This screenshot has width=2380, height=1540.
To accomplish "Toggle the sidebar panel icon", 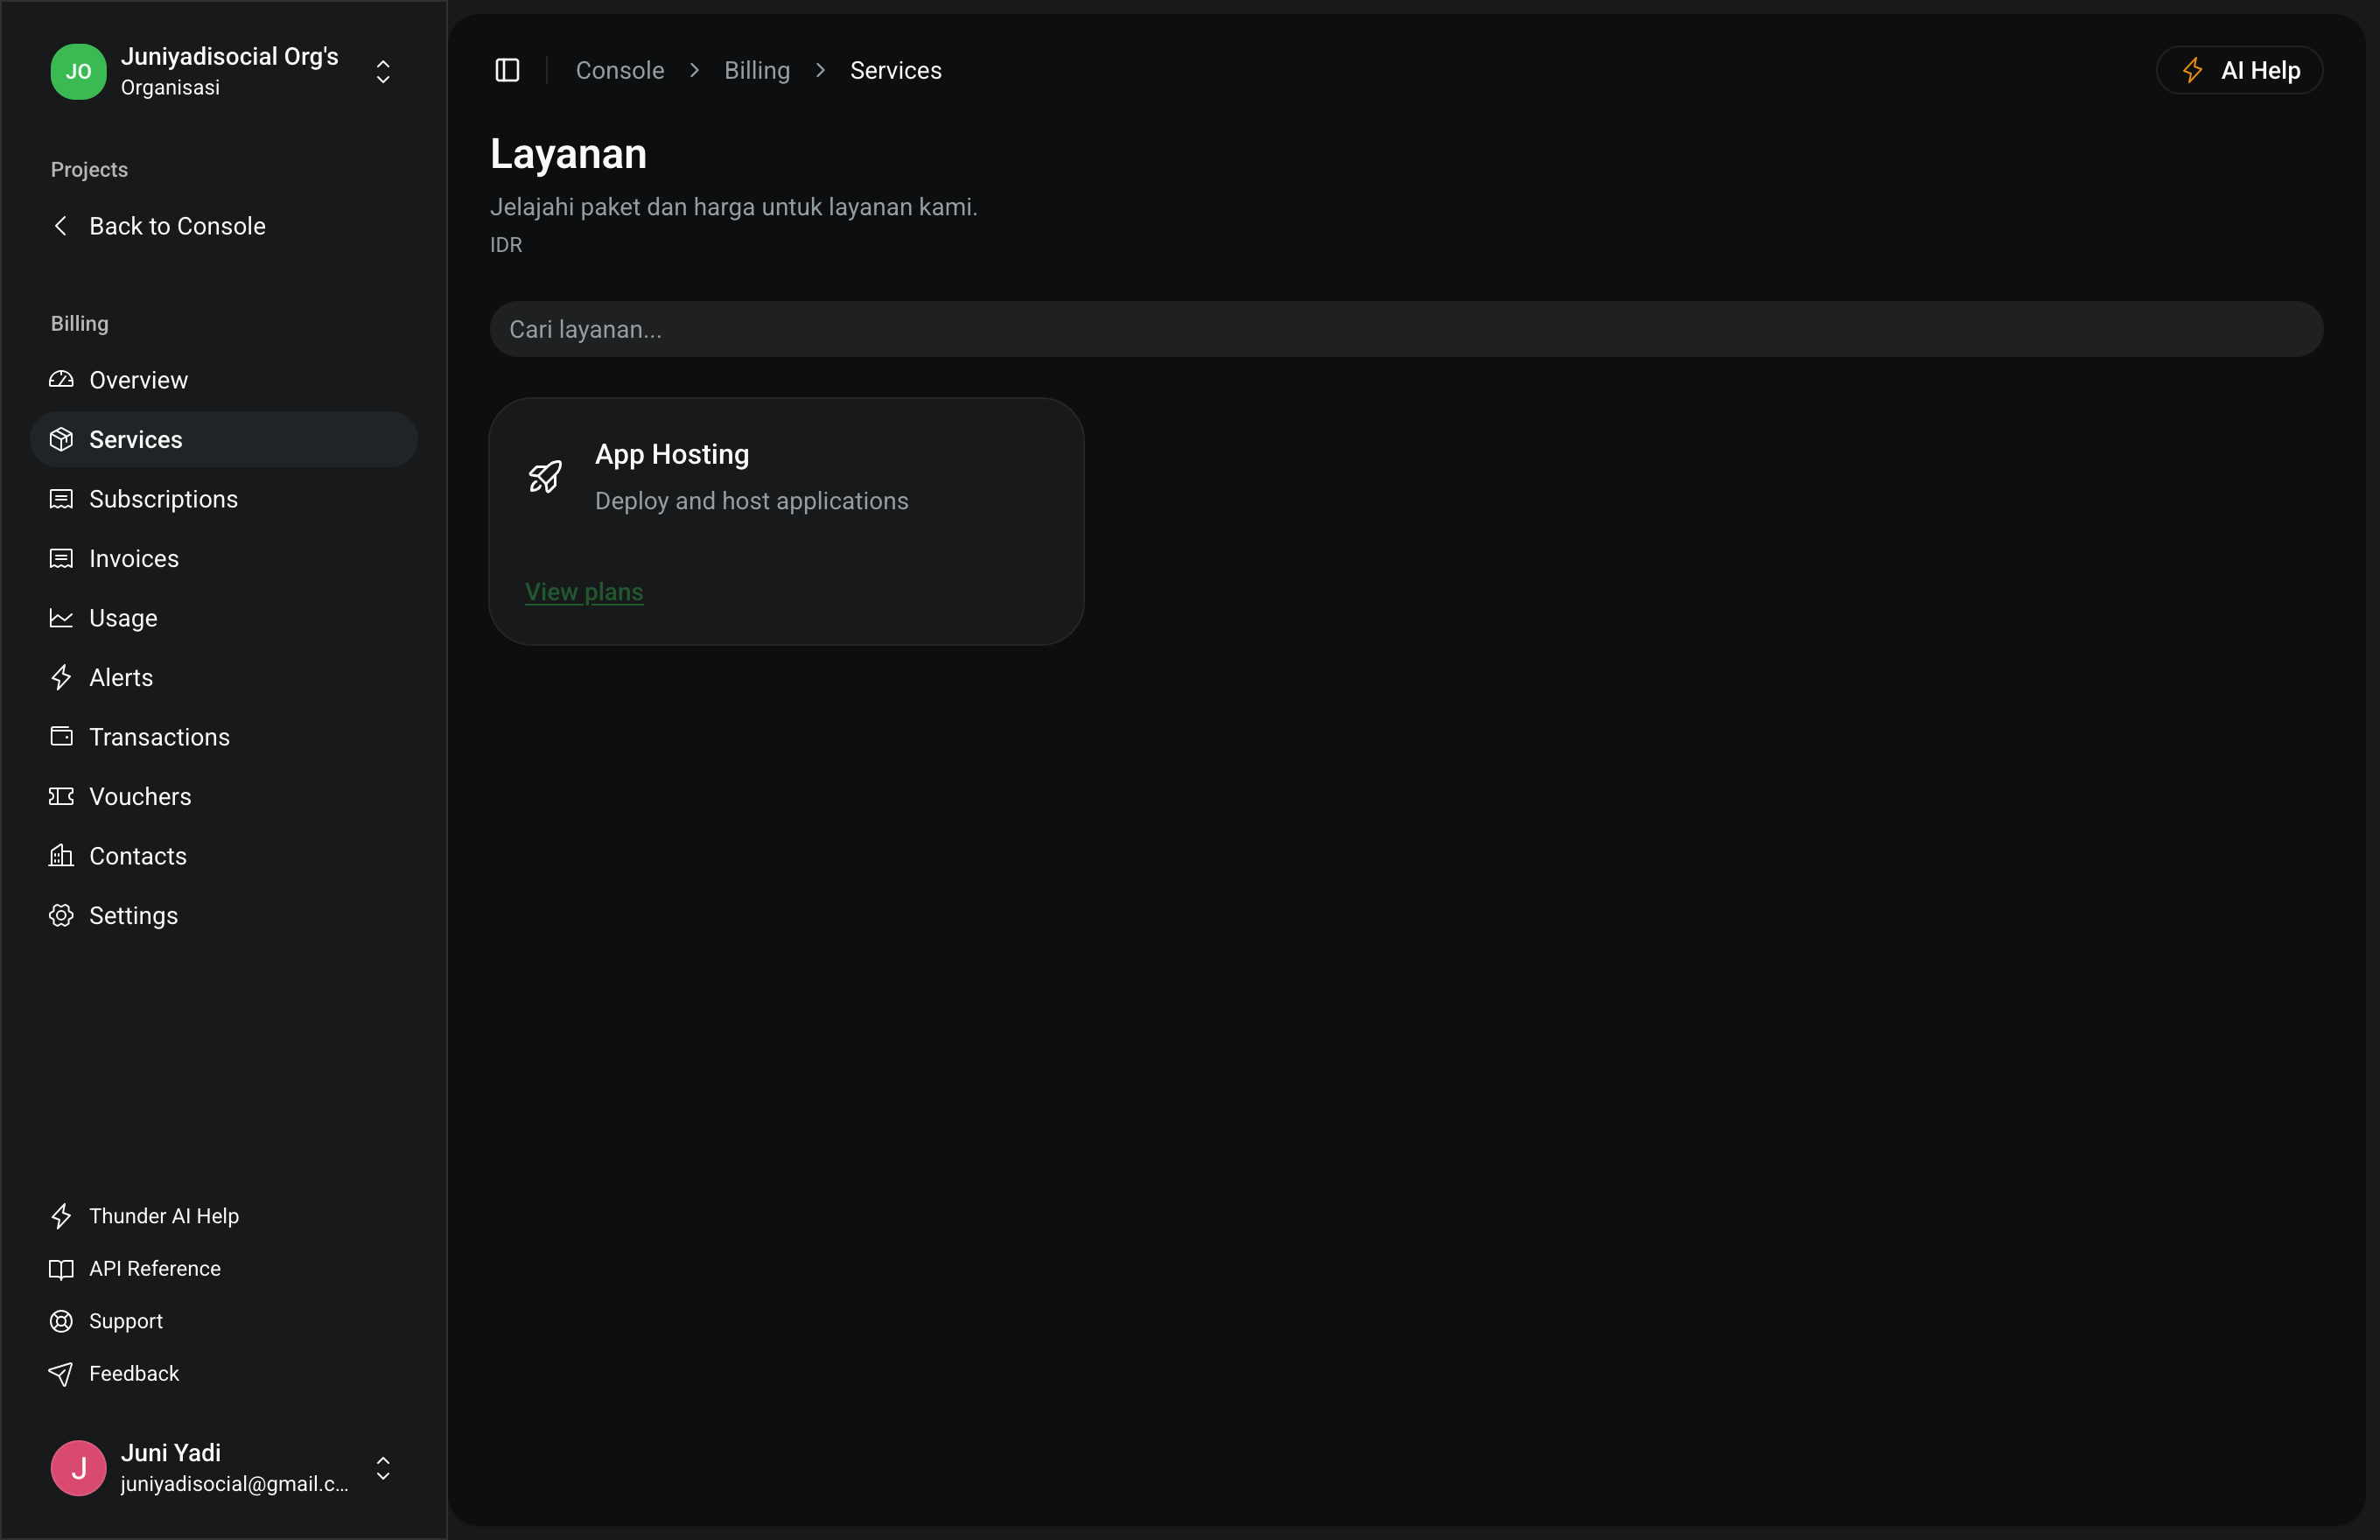I will 507,70.
